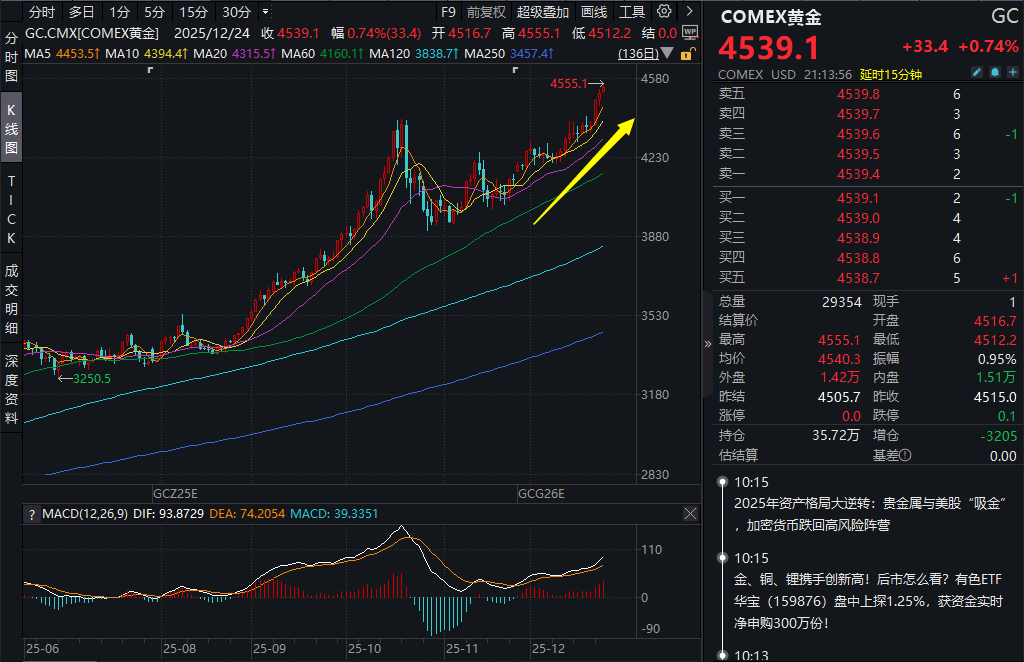Collapse the right quote panel with chevron
This screenshot has height=662, width=1024.
click(x=708, y=342)
